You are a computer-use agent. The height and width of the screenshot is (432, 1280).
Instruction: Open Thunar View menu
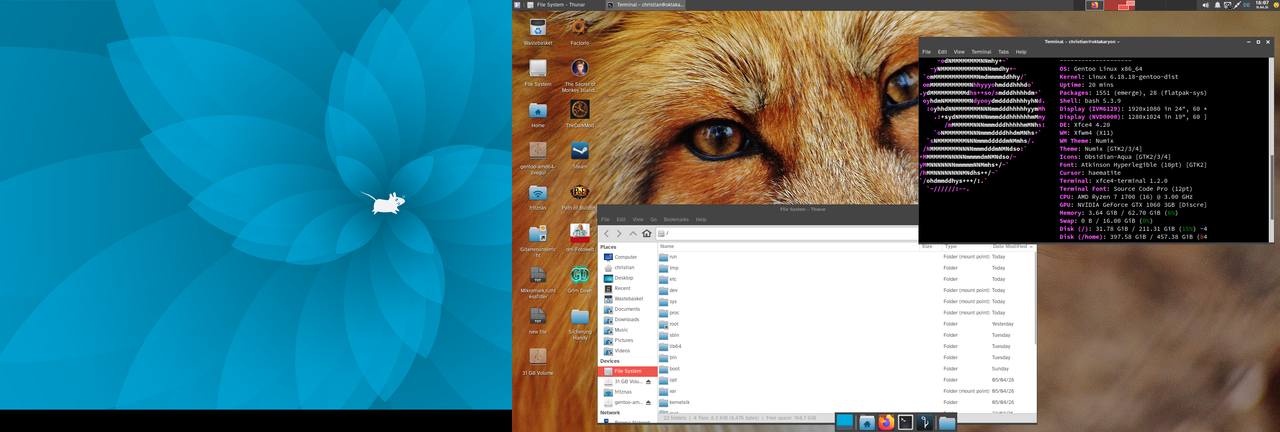[637, 219]
